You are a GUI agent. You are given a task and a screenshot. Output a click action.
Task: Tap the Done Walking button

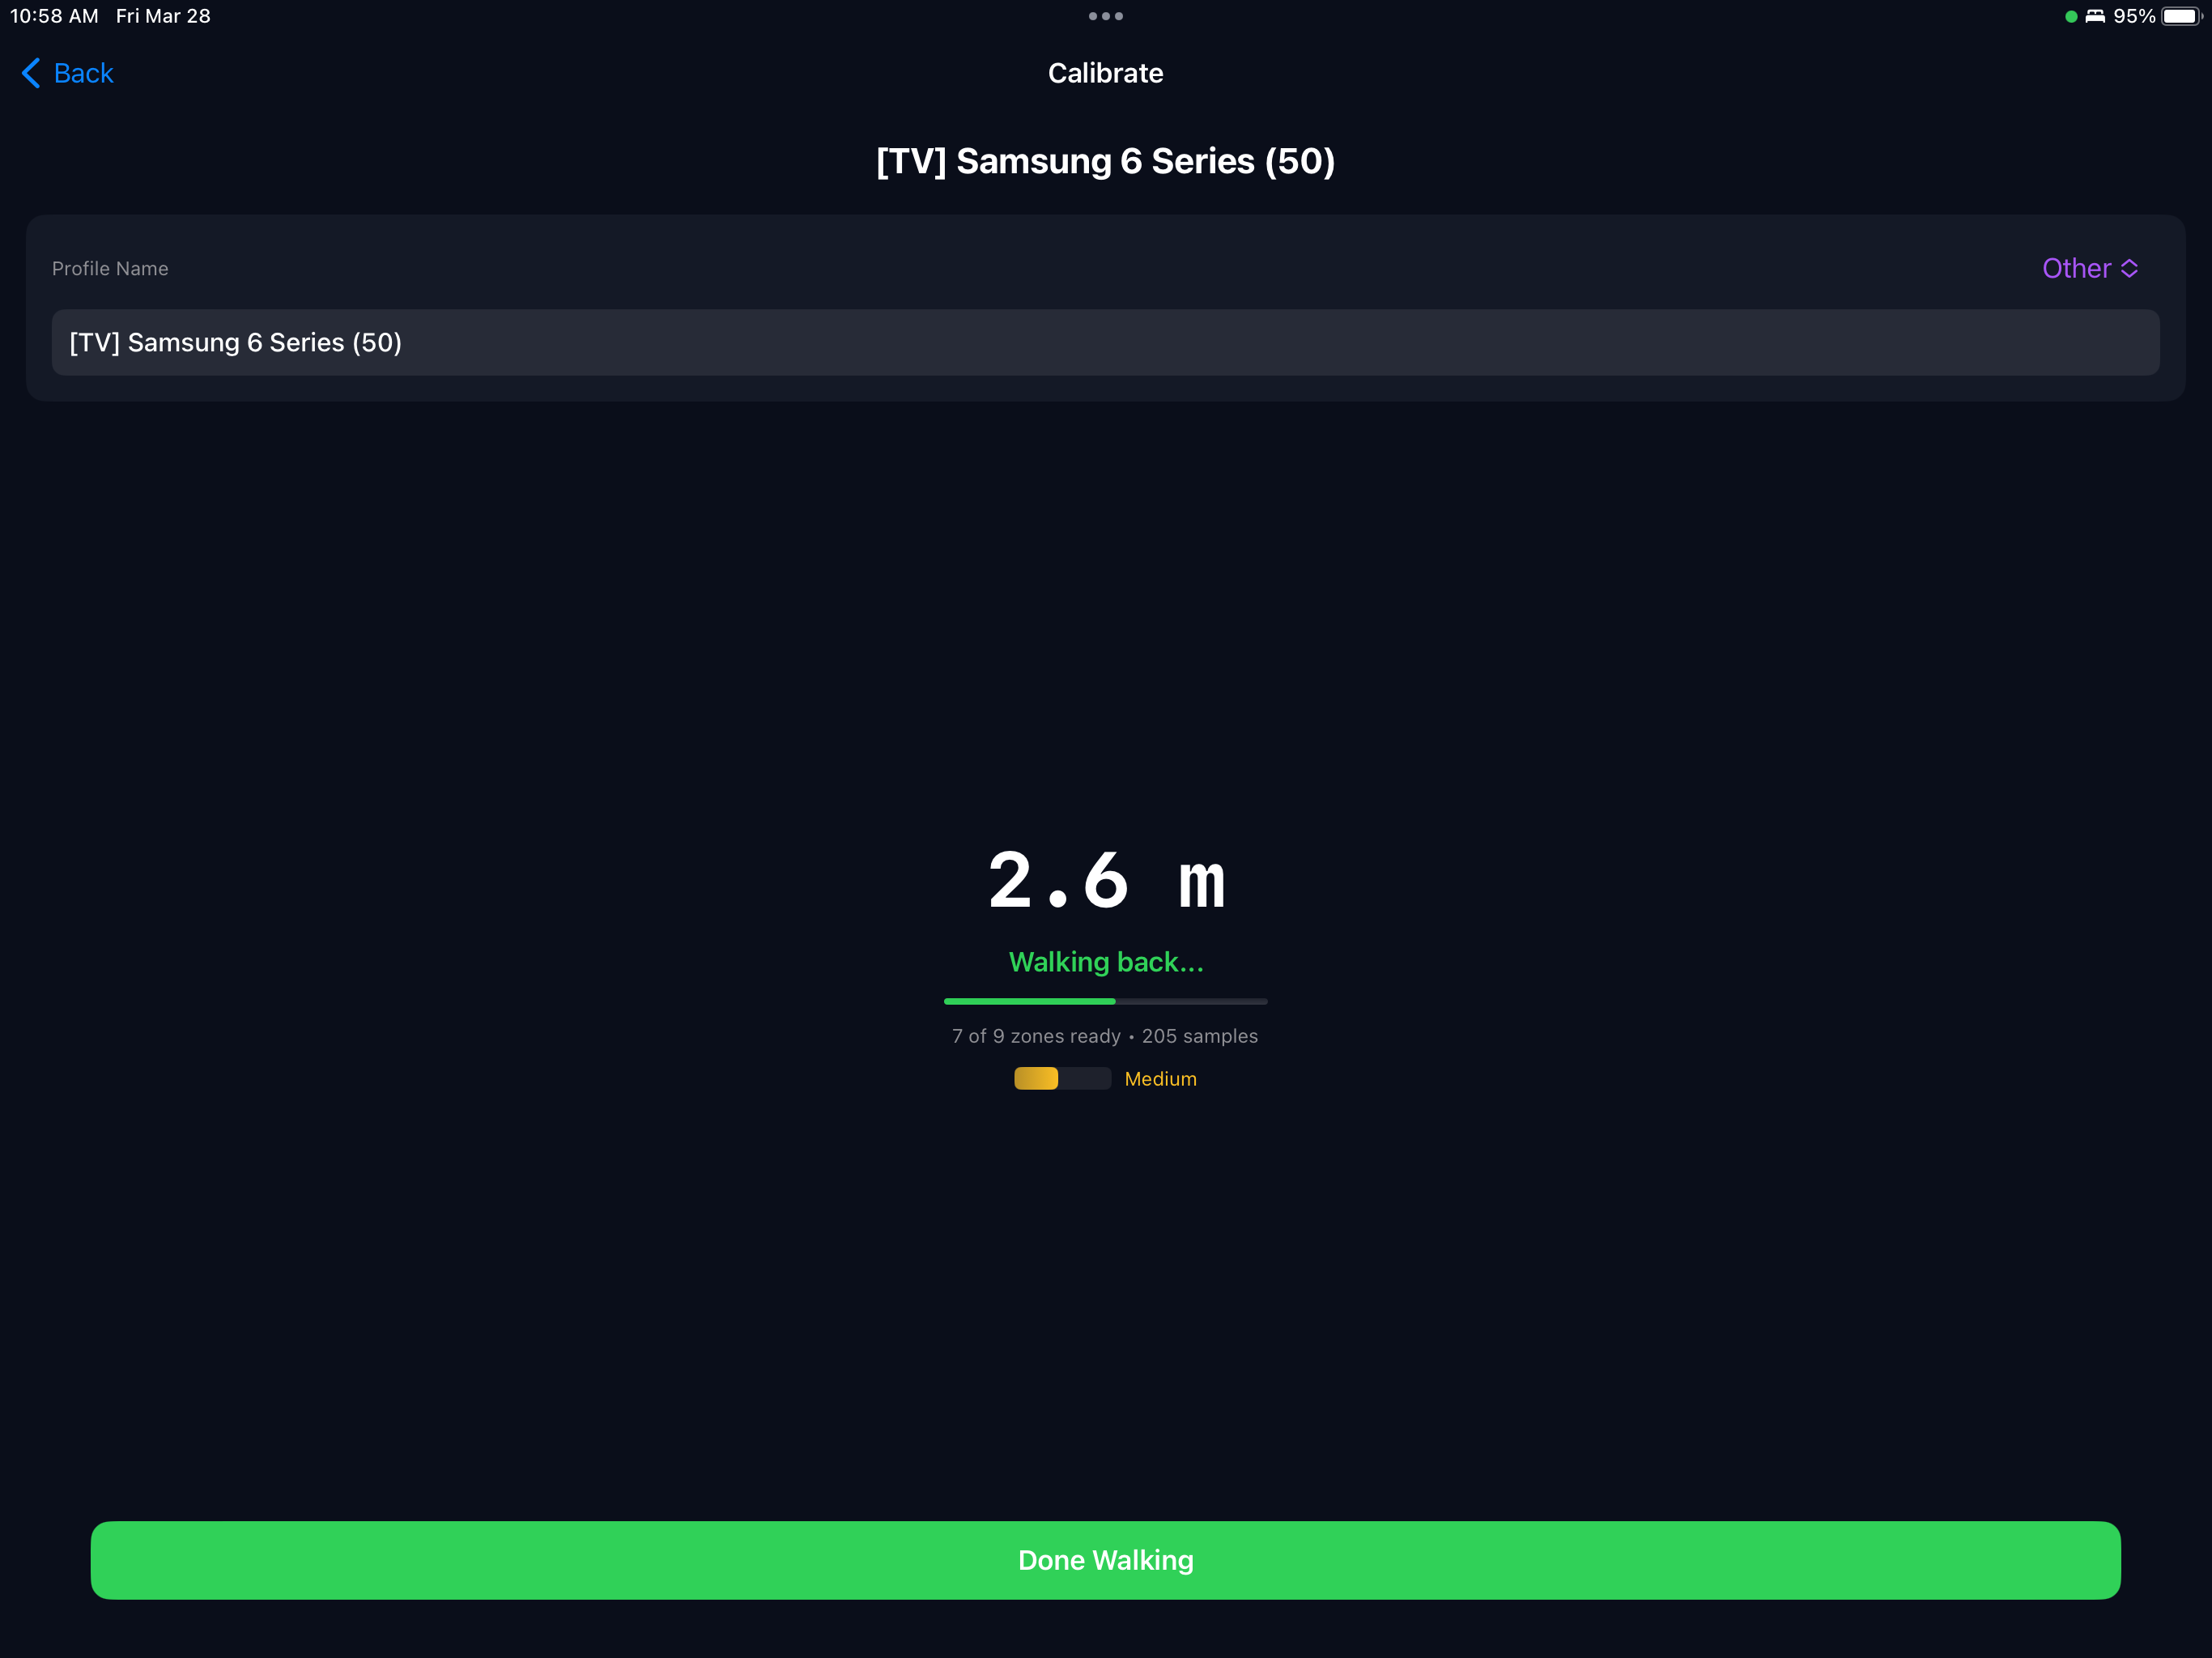tap(1106, 1560)
